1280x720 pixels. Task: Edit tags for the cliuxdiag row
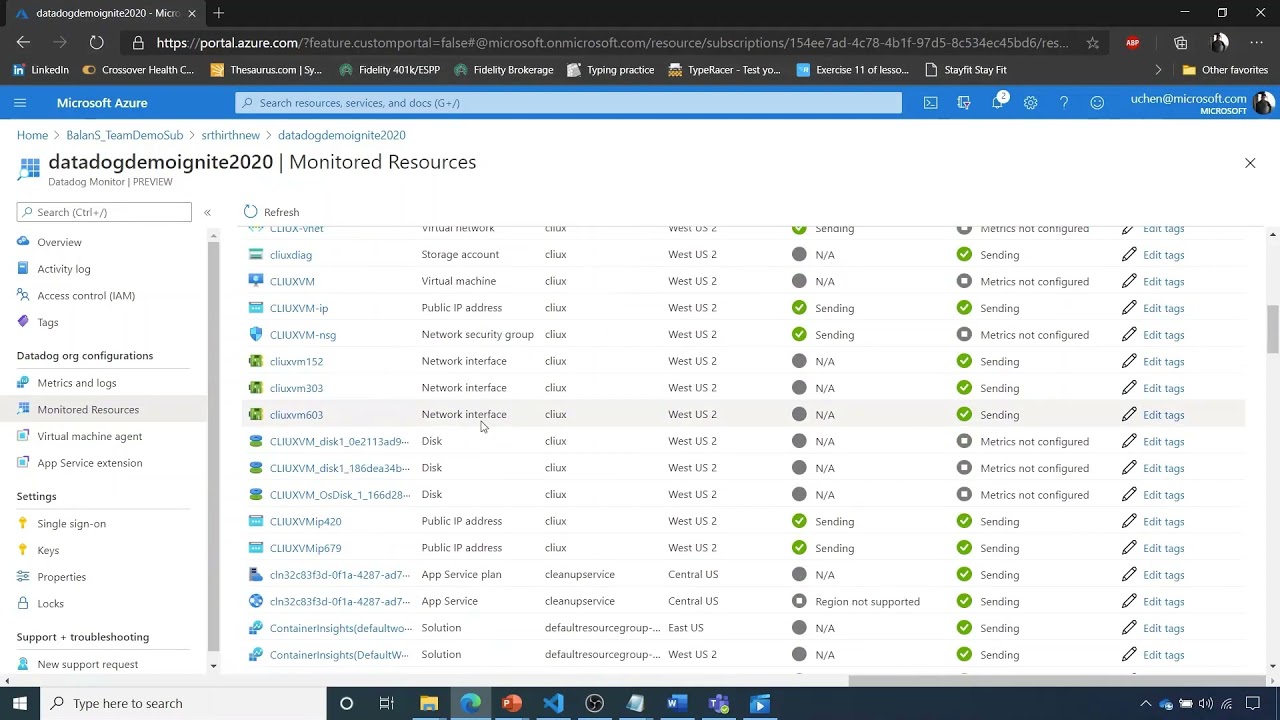(1163, 255)
